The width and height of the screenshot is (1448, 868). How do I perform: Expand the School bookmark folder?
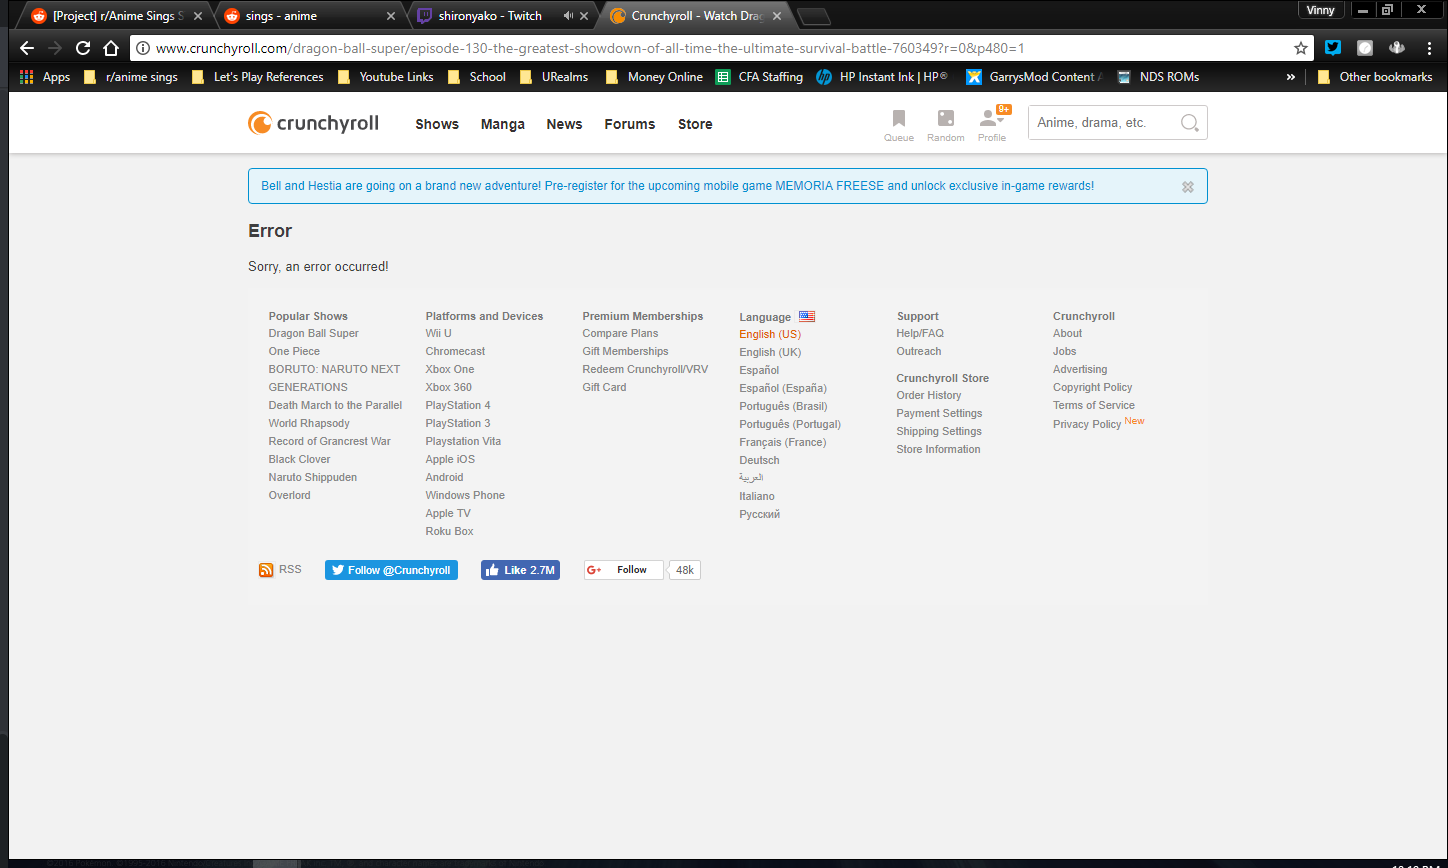tap(477, 77)
